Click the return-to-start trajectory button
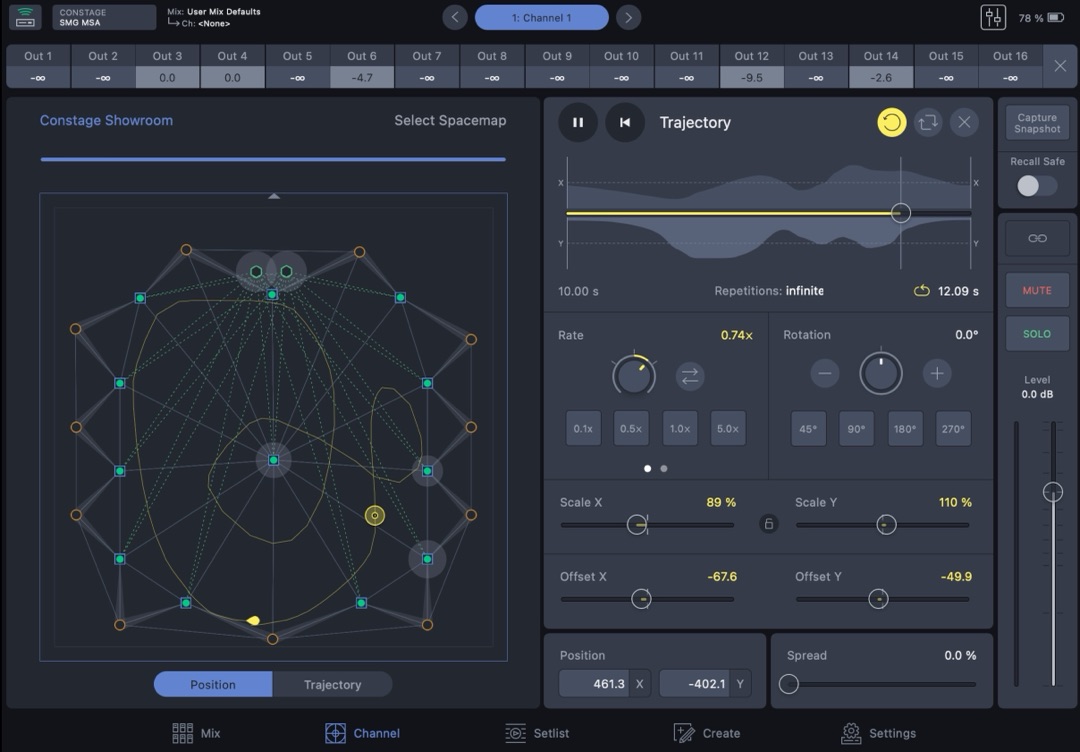1080x752 pixels. coord(625,123)
